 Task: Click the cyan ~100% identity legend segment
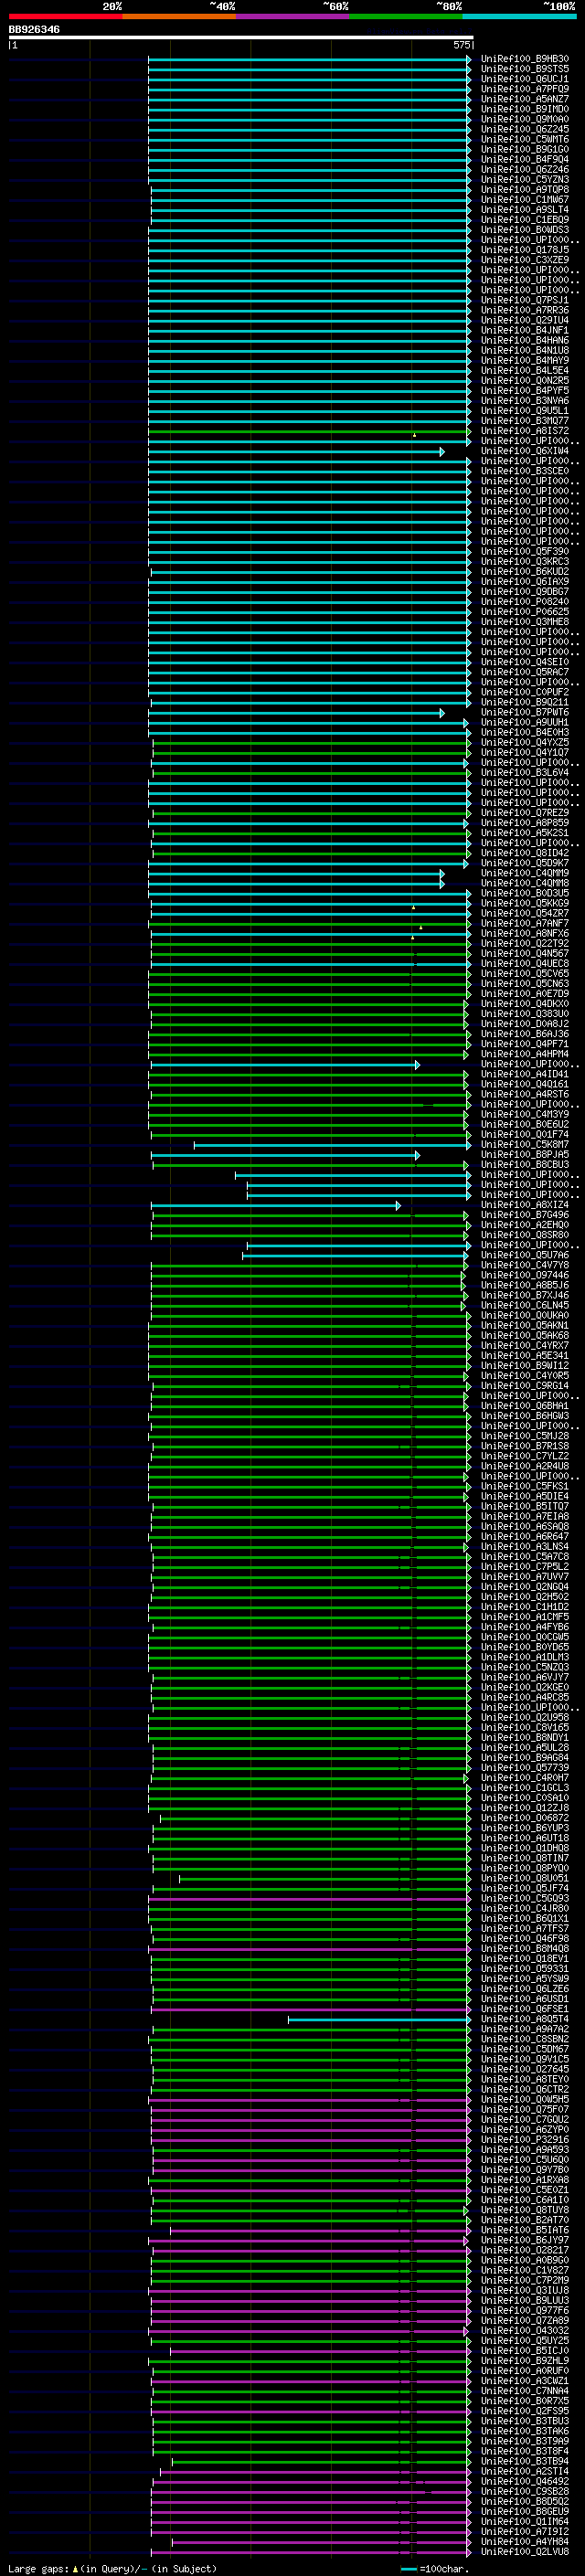coord(519,16)
